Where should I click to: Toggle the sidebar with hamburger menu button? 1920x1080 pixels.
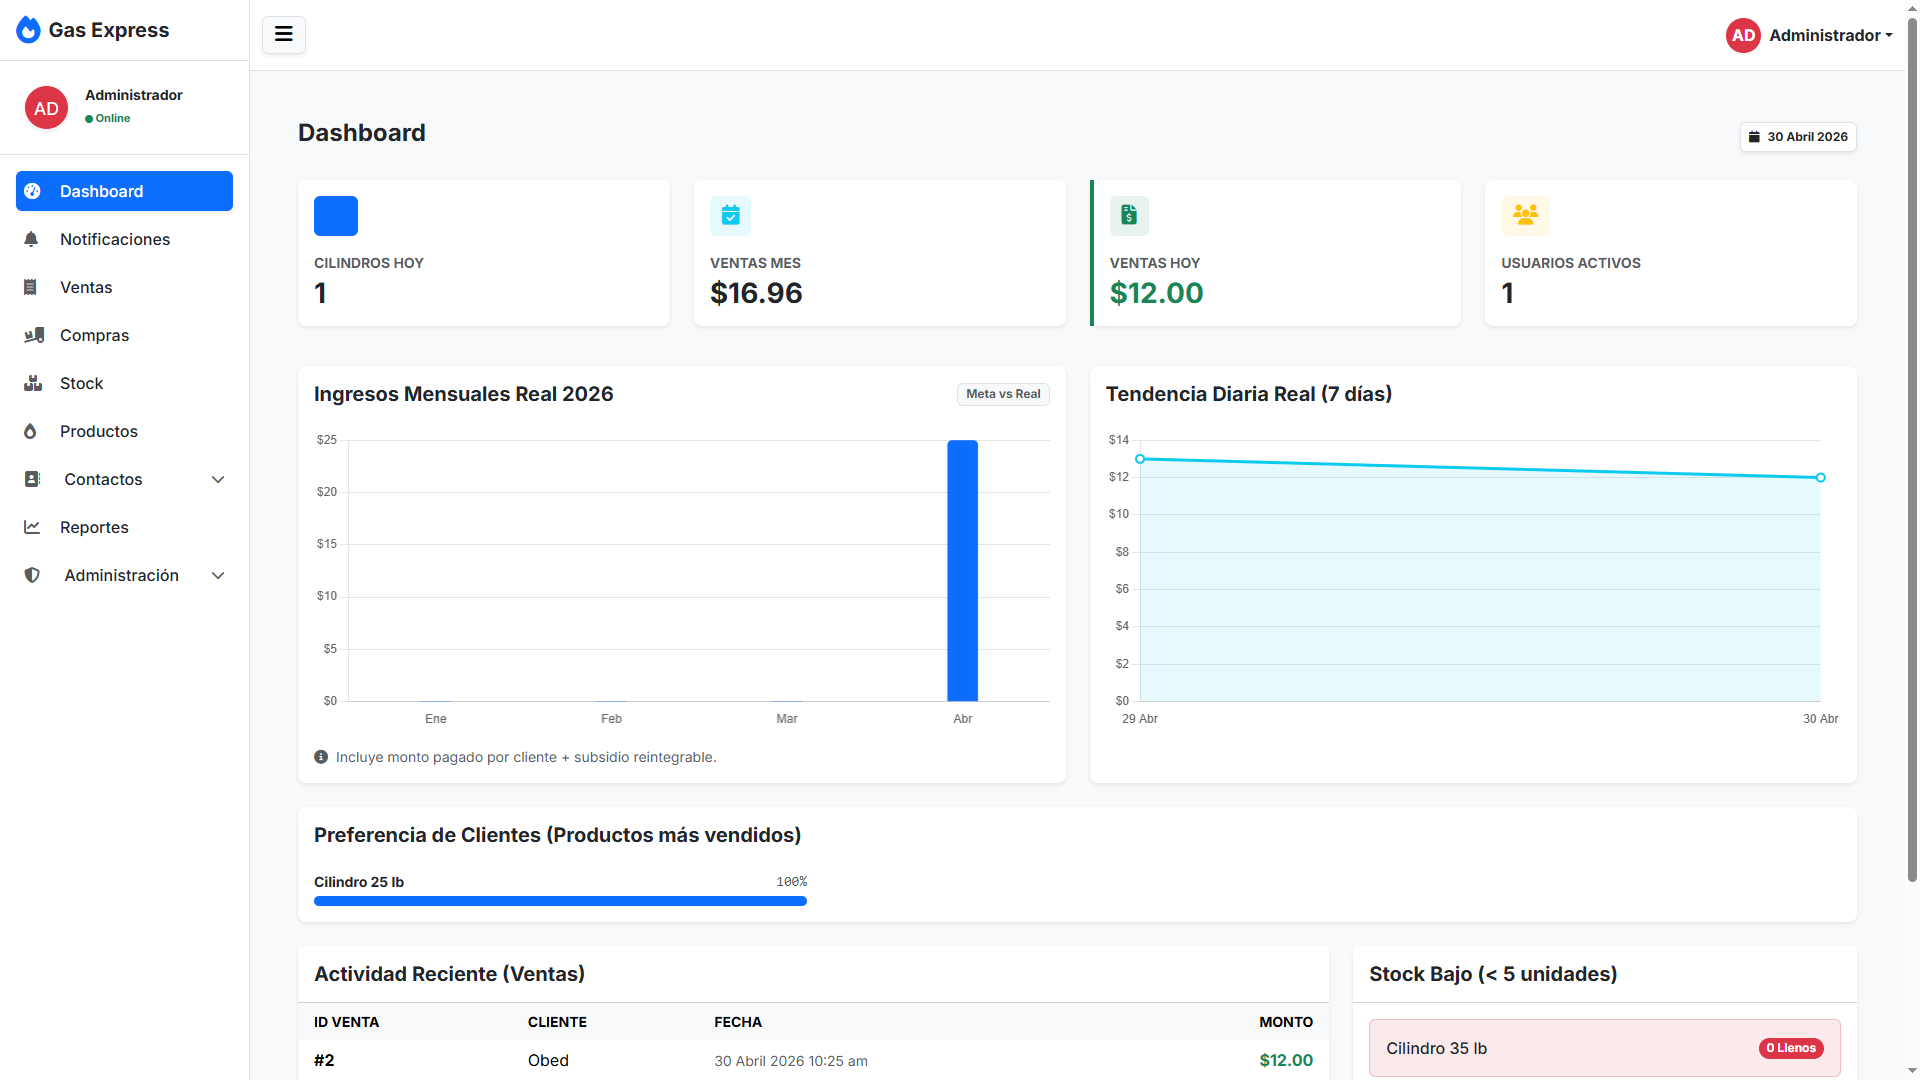[x=284, y=35]
